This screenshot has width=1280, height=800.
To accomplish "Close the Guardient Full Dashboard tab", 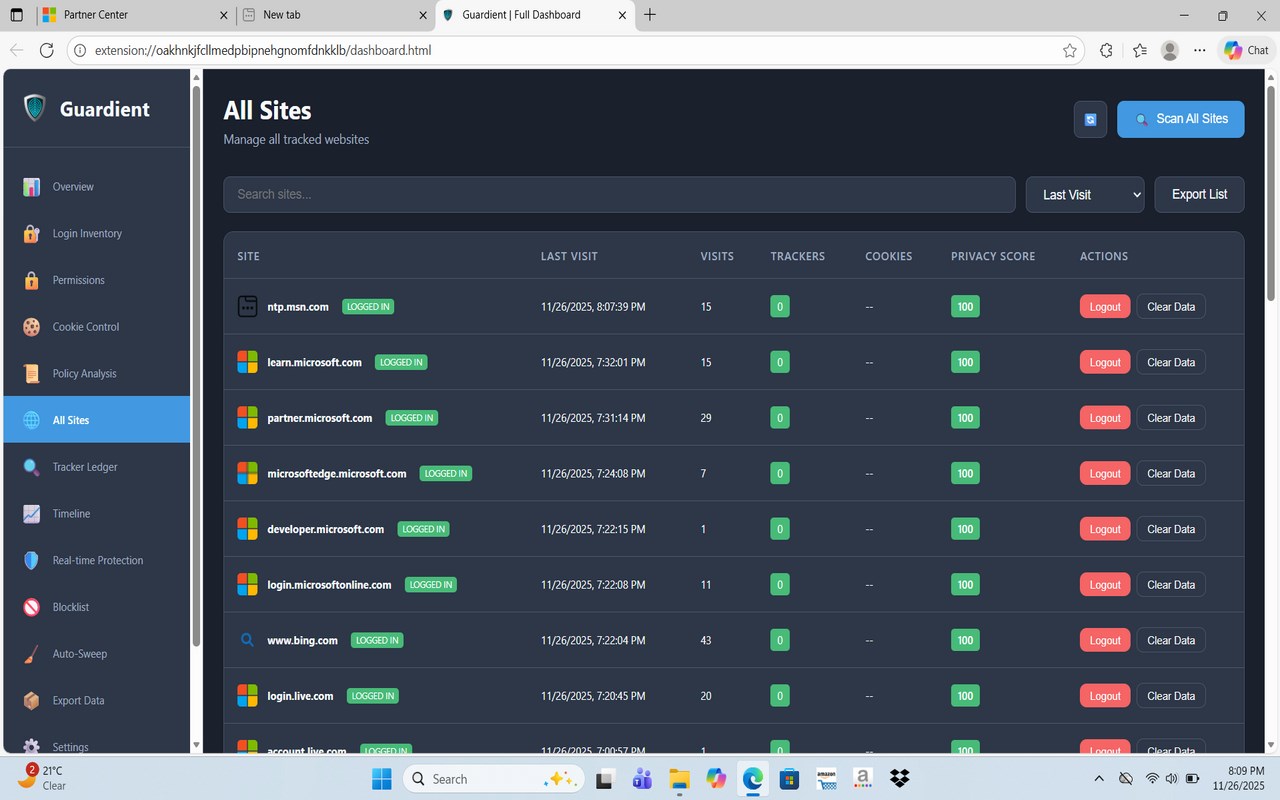I will pyautogui.click(x=624, y=15).
